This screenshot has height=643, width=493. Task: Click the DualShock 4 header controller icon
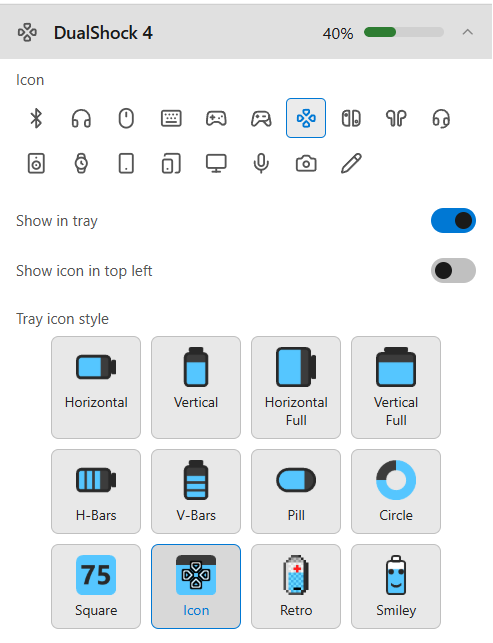[x=27, y=32]
